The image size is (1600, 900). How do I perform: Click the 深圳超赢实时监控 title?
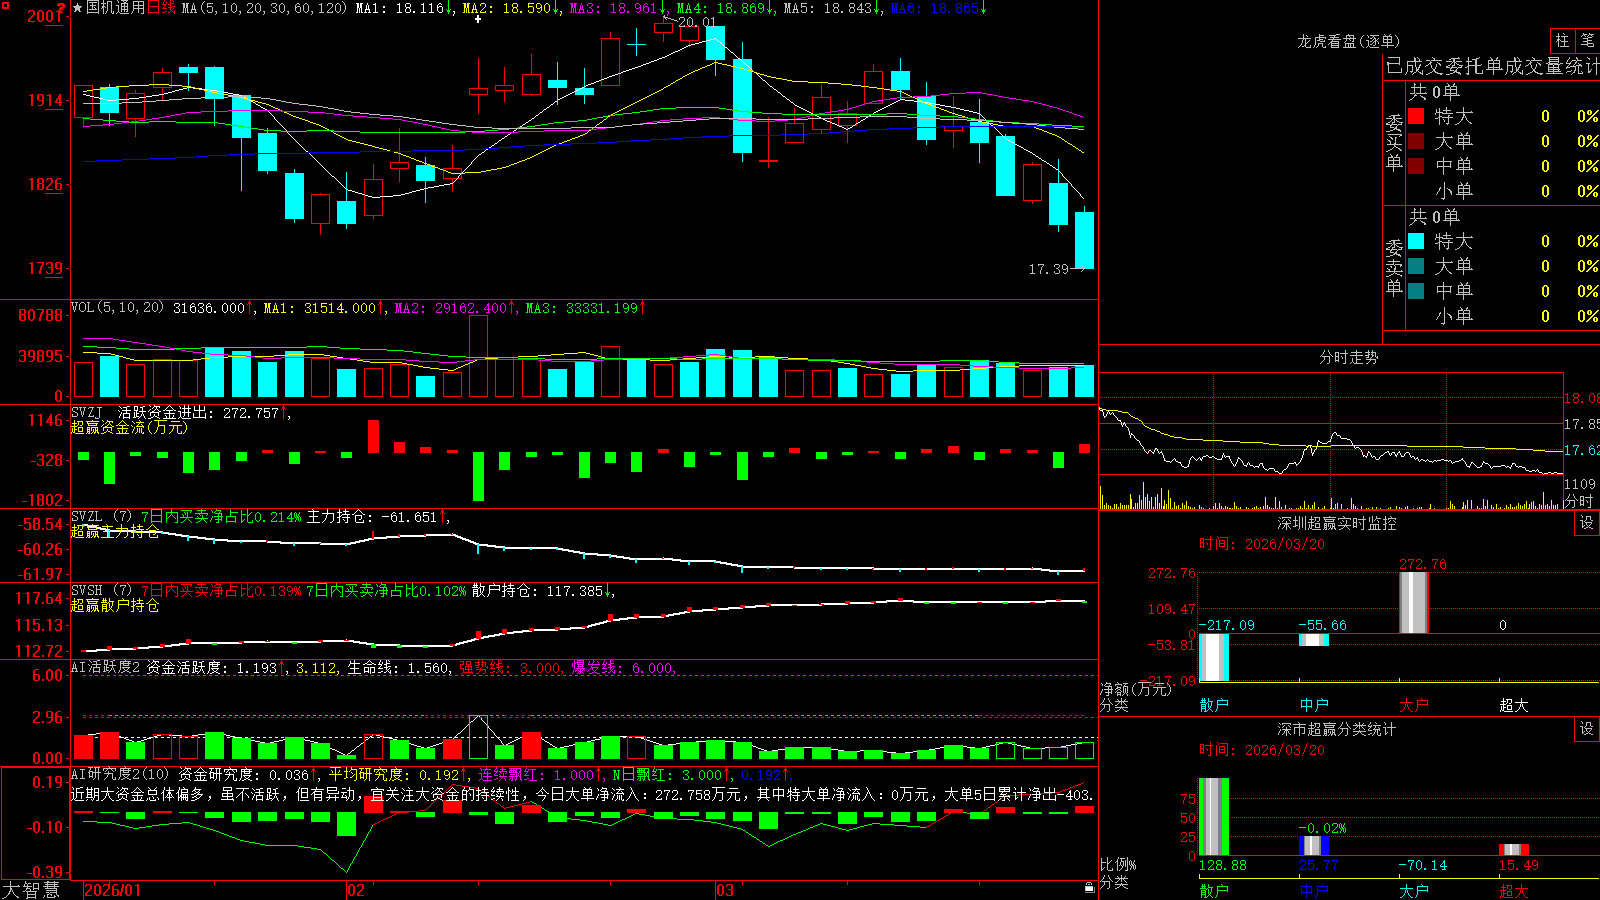tap(1337, 523)
